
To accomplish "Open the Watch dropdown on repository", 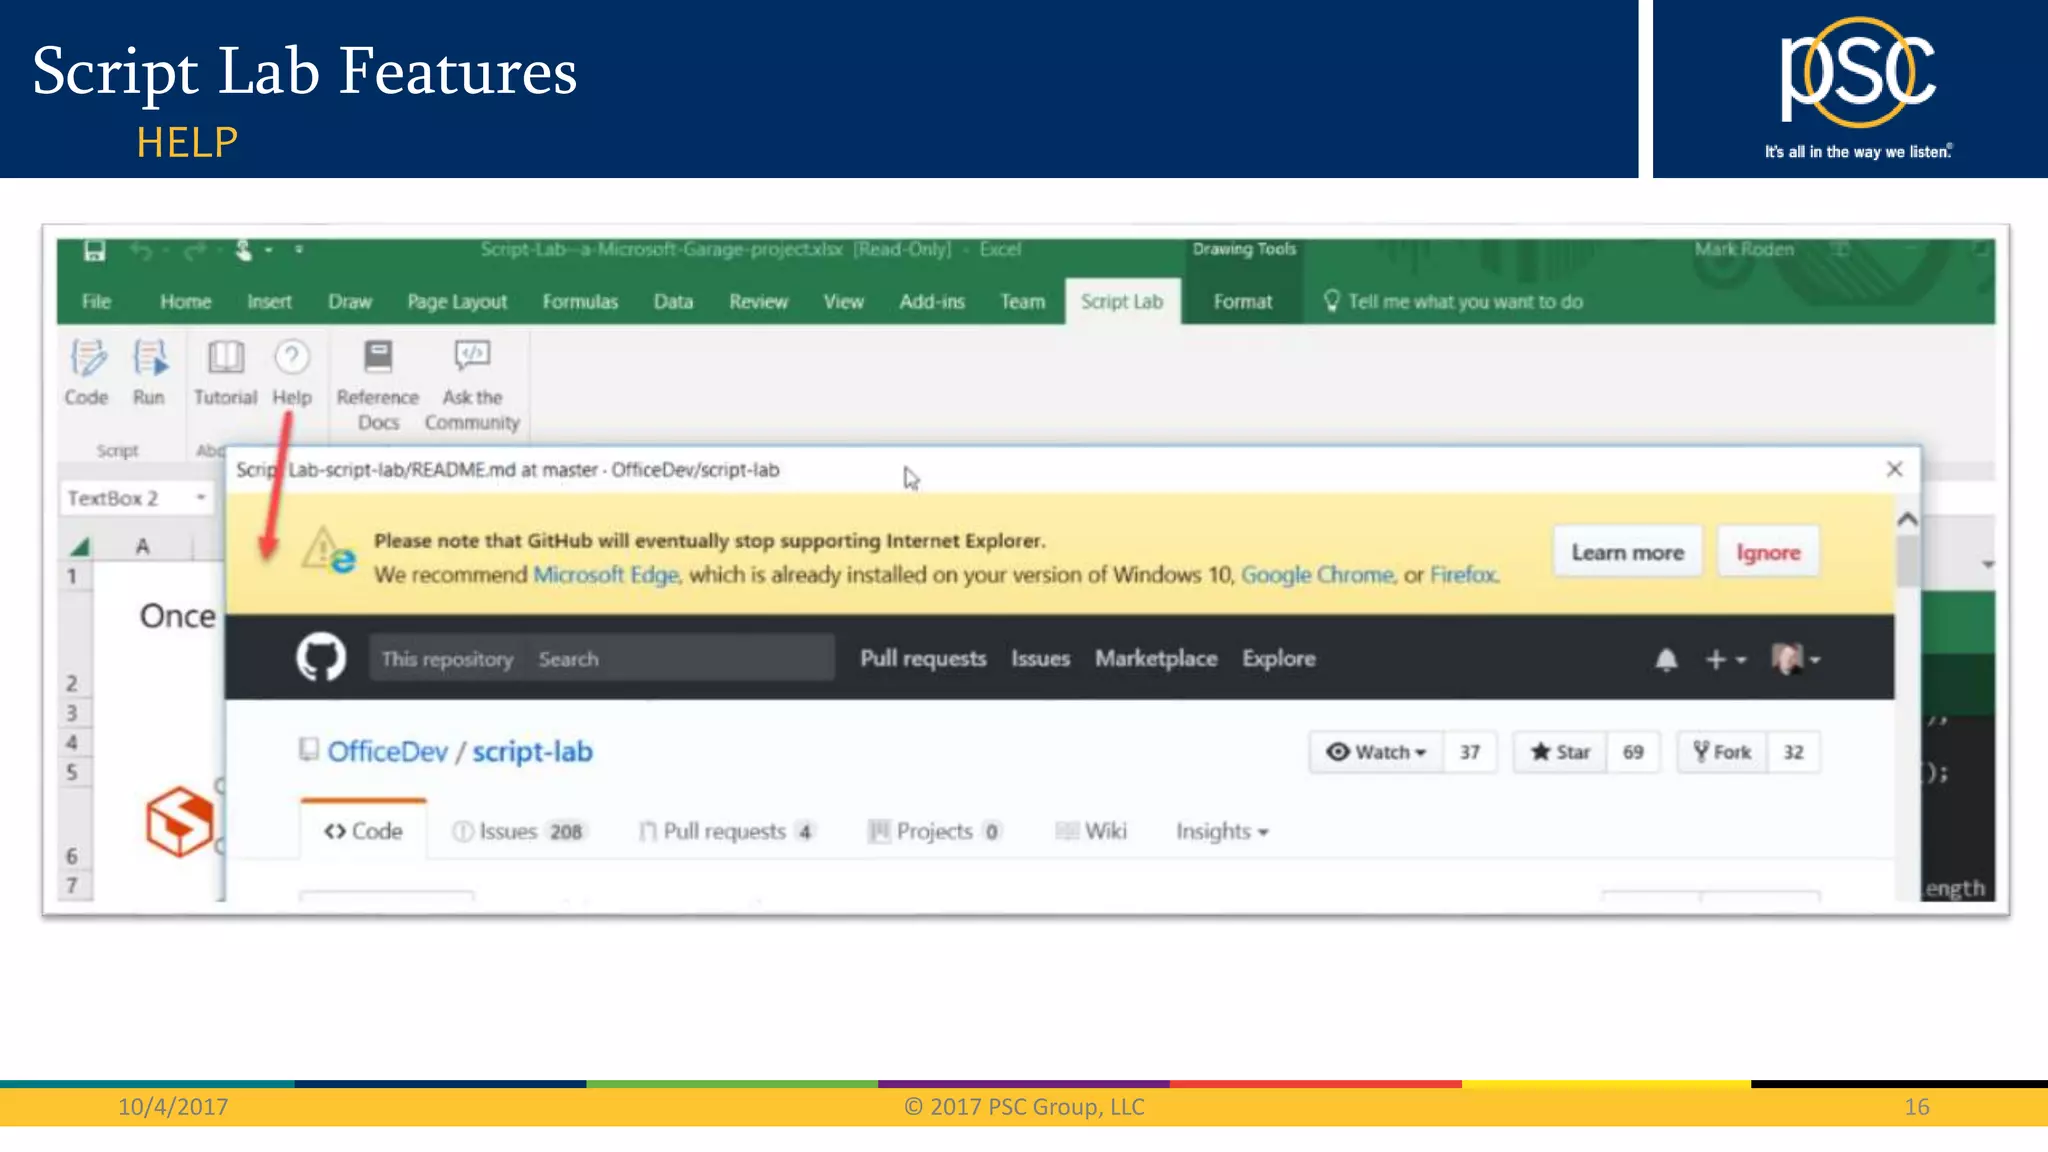I will click(x=1376, y=752).
